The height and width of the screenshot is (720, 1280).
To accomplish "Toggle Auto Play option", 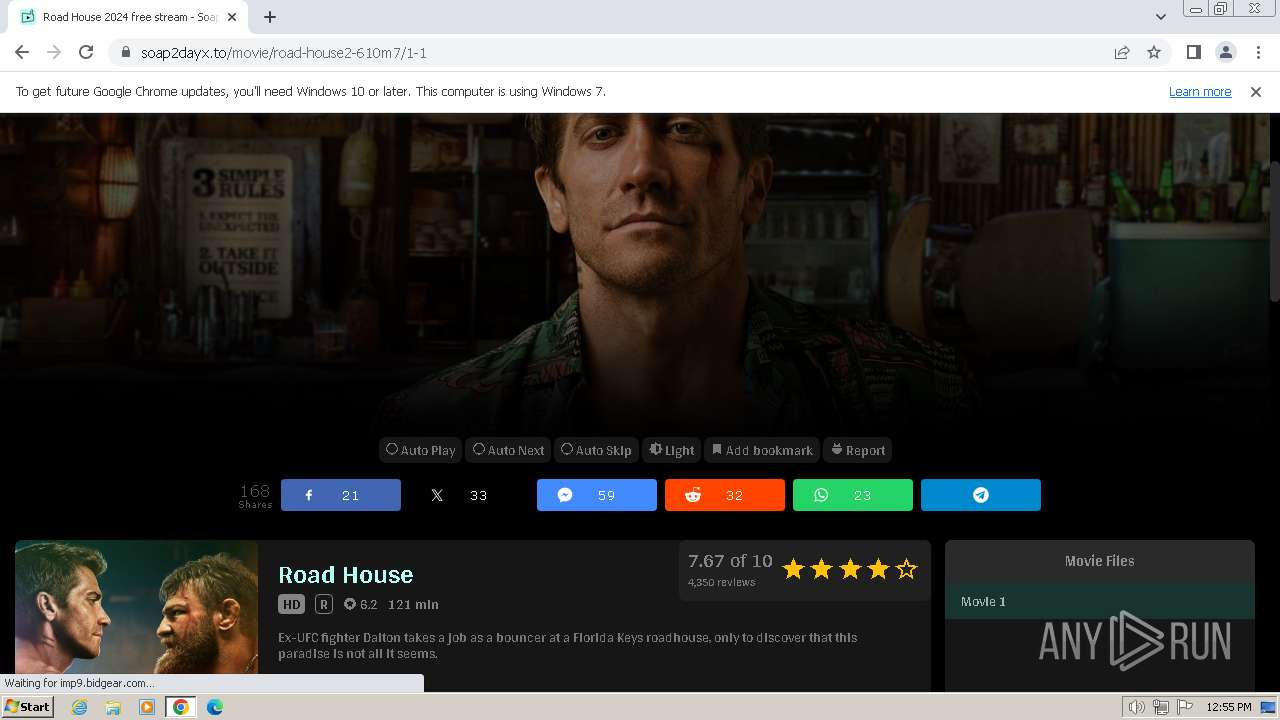I will tap(420, 450).
